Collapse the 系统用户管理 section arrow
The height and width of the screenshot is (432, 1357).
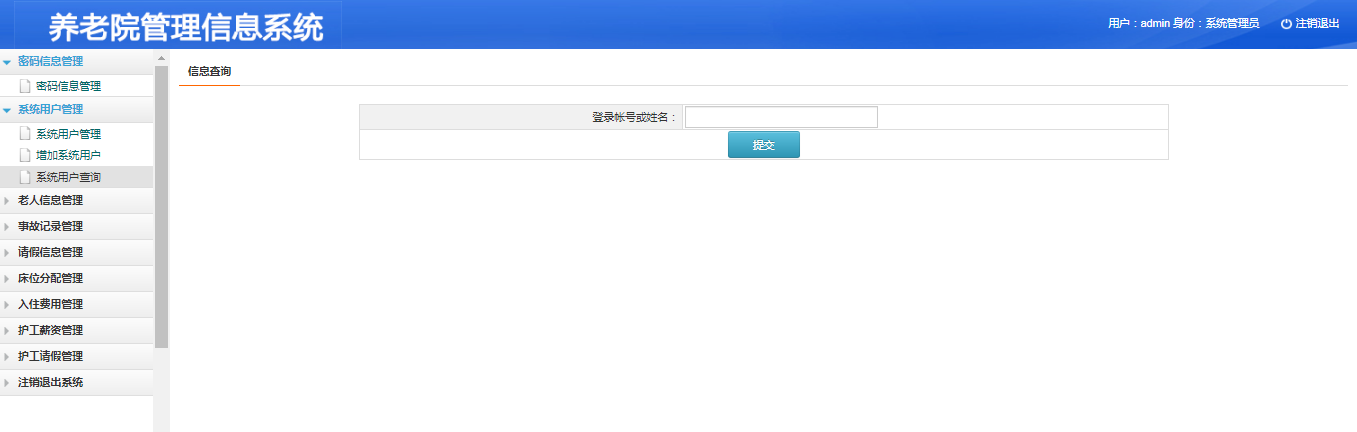pos(7,110)
